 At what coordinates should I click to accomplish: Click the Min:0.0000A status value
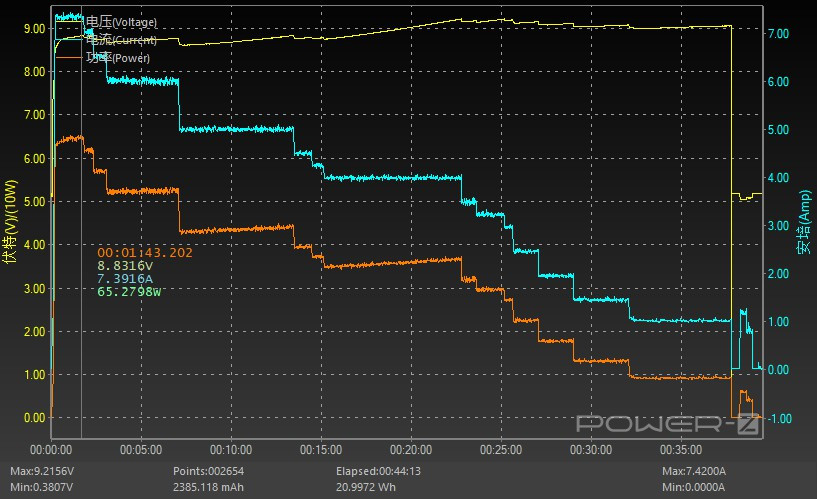pos(694,488)
